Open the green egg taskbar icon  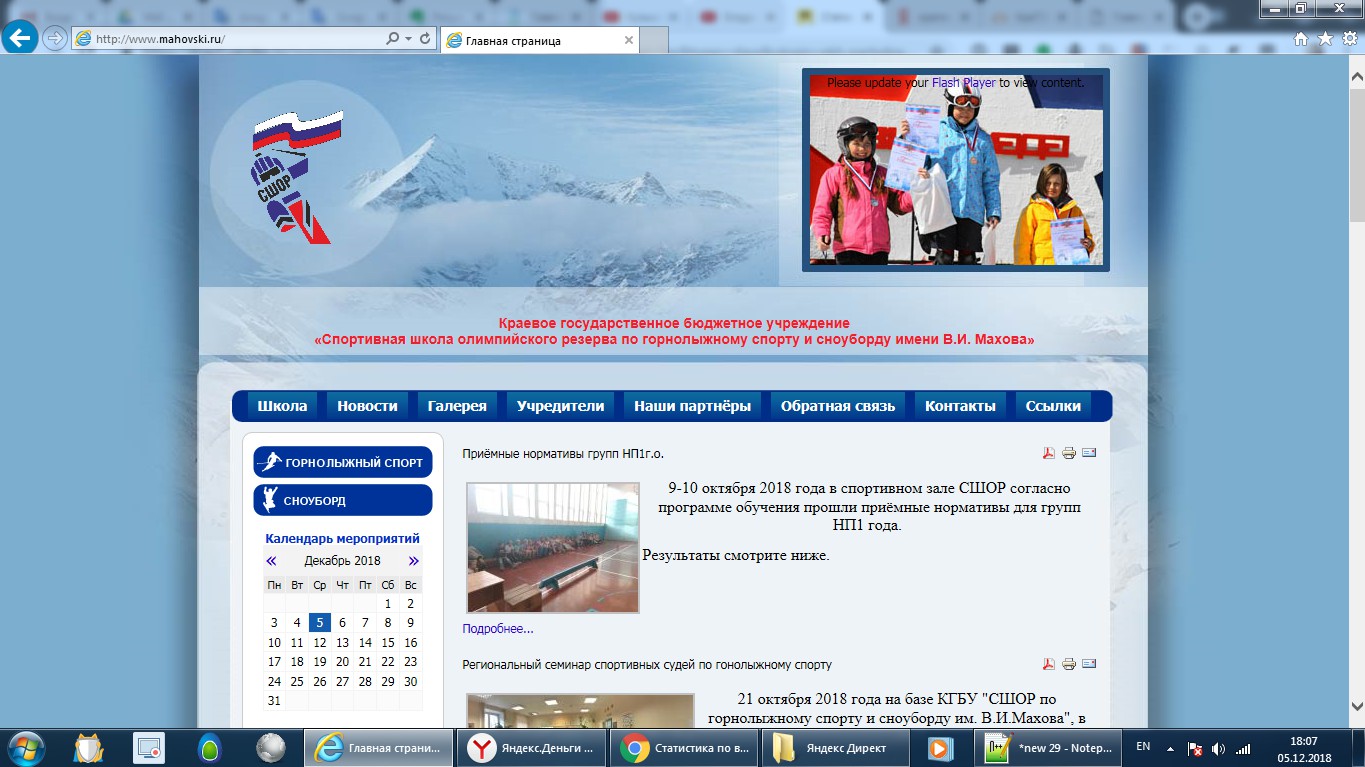point(210,748)
